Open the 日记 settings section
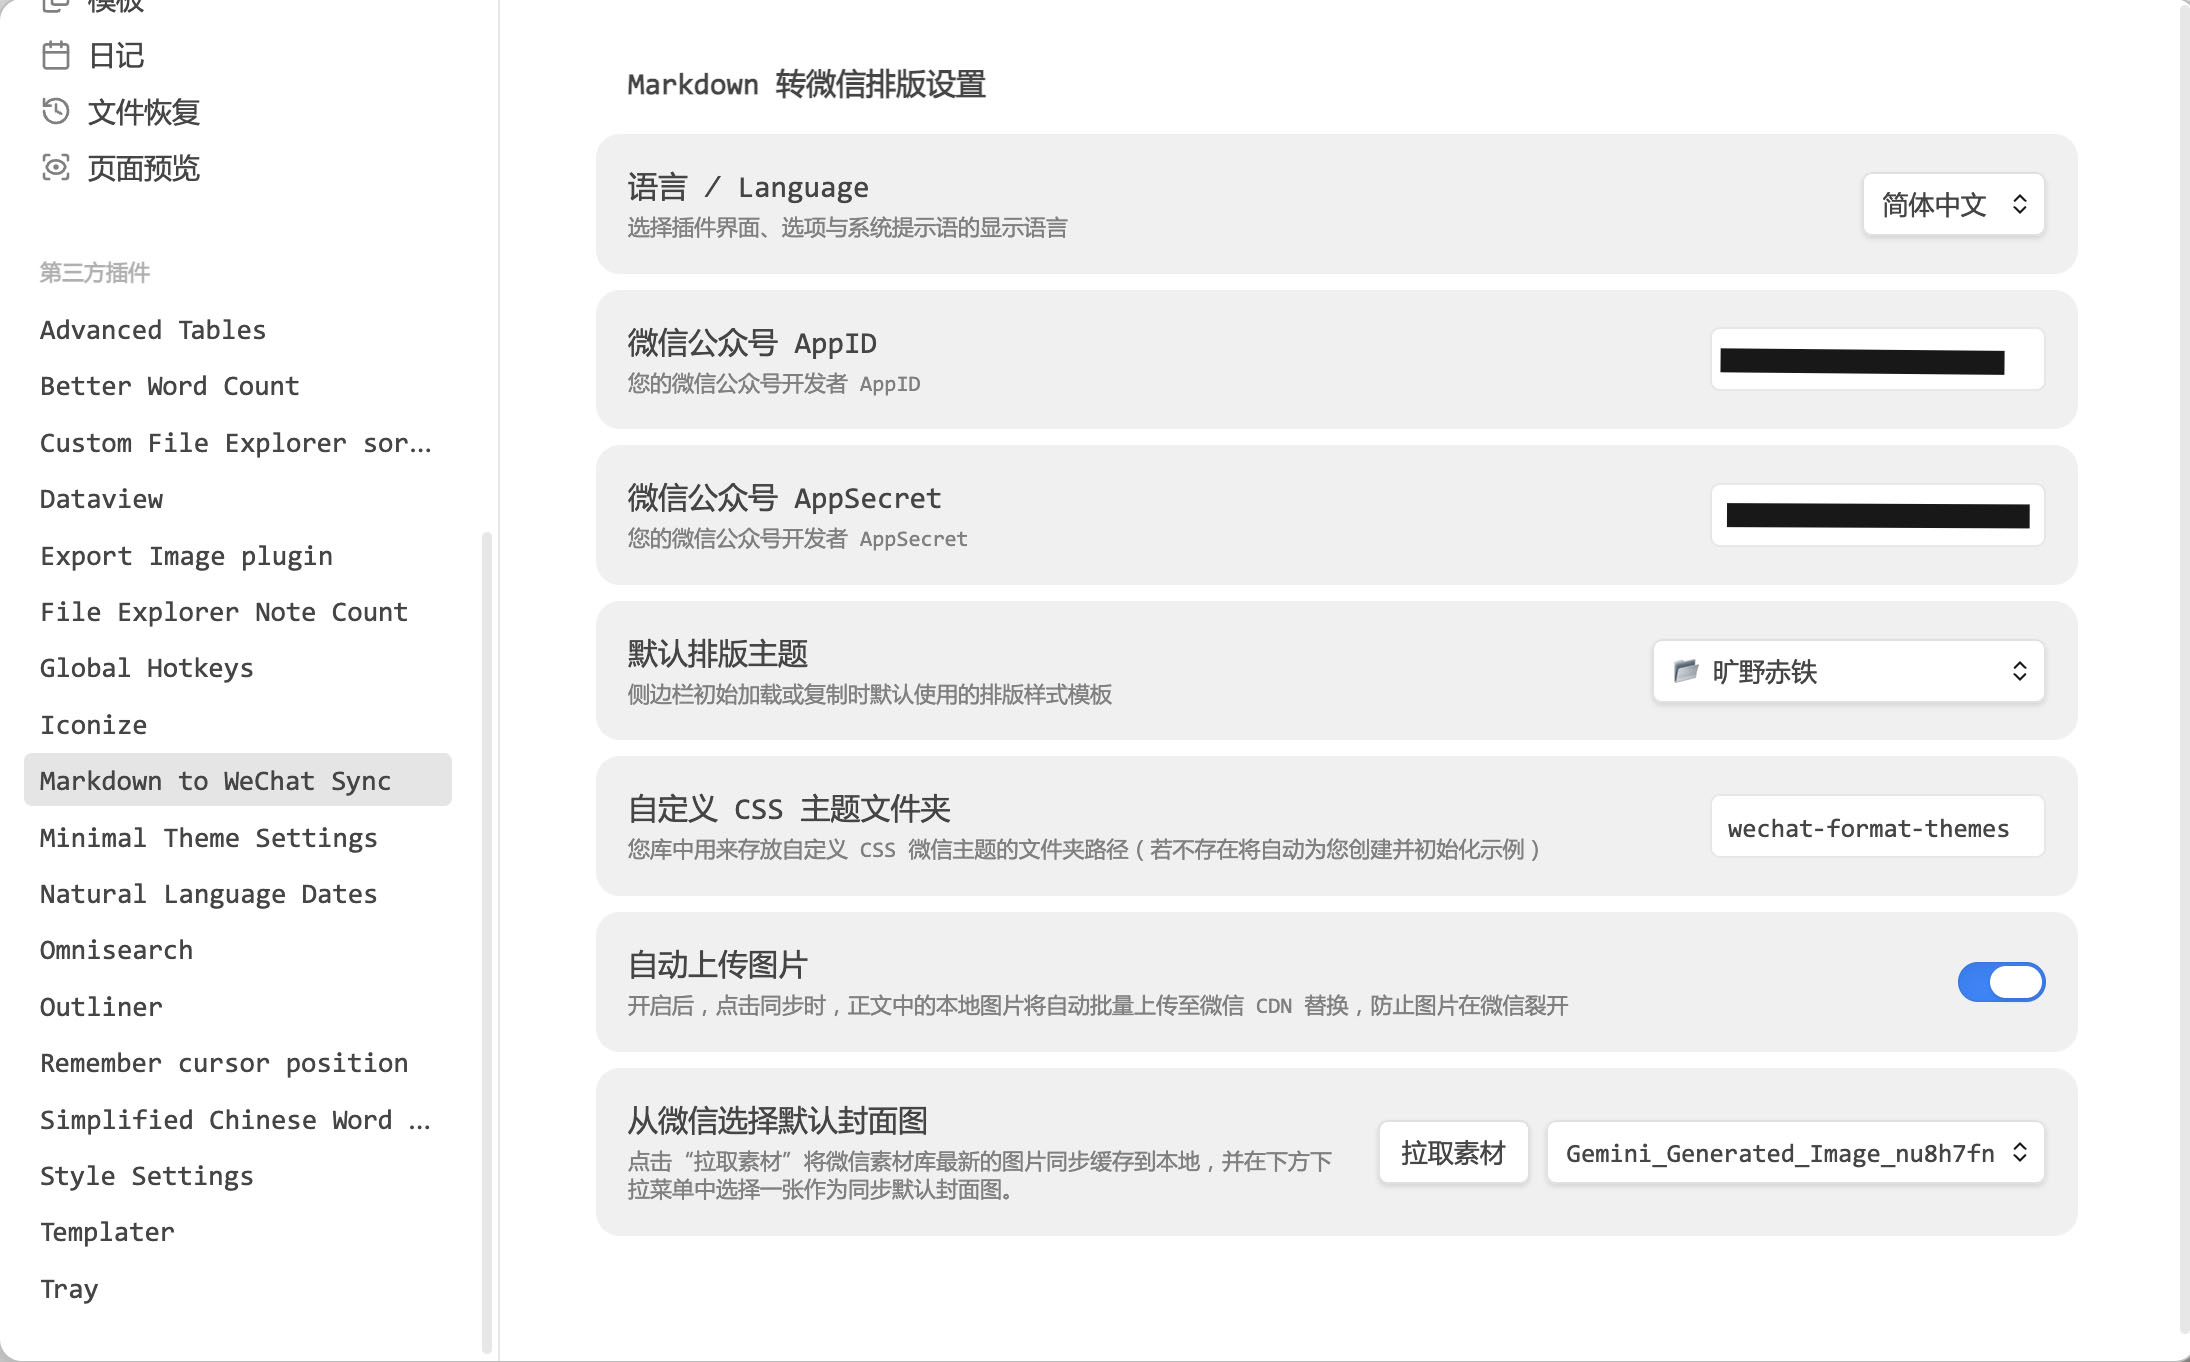 click(x=238, y=55)
